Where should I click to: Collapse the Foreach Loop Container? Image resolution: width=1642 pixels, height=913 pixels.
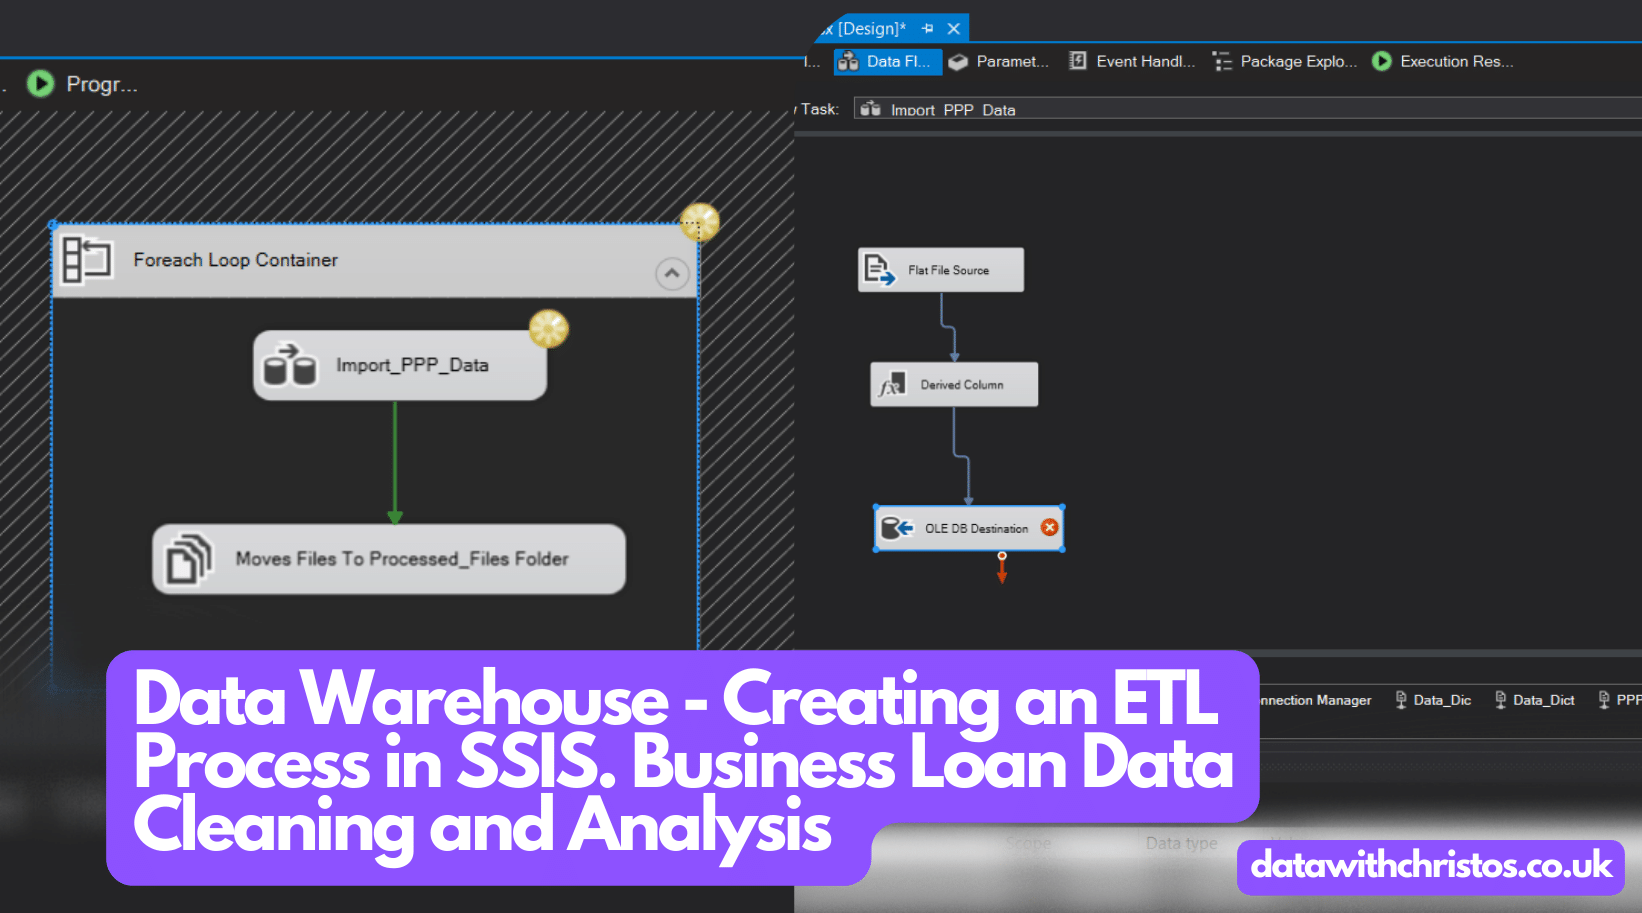tap(671, 273)
